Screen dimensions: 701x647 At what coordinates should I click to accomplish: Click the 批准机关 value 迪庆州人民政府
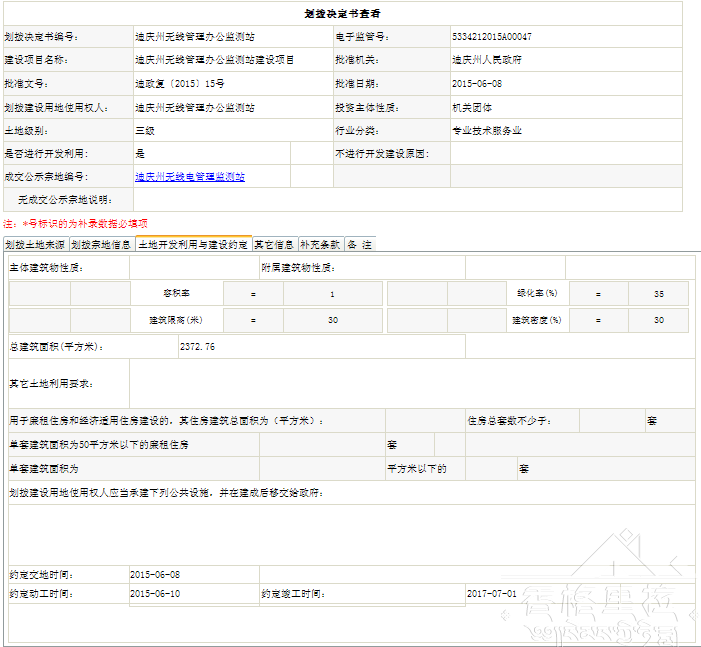click(x=487, y=60)
